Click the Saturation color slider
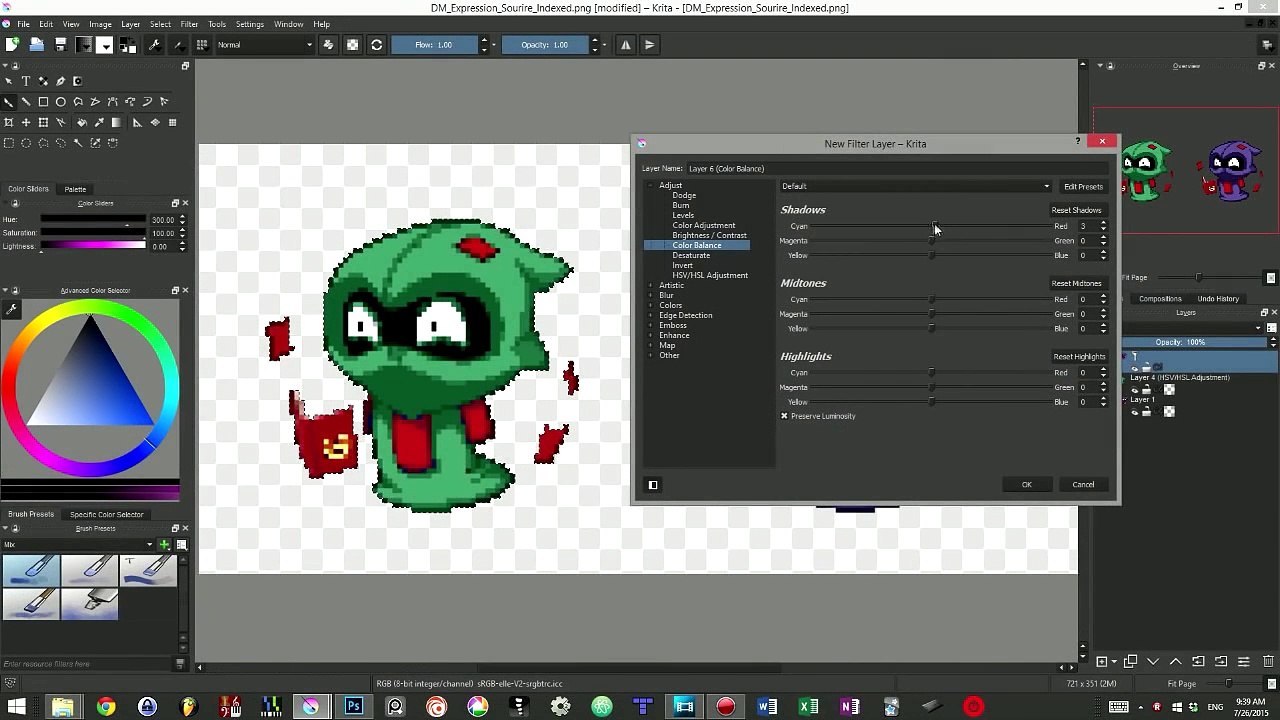 coord(93,233)
